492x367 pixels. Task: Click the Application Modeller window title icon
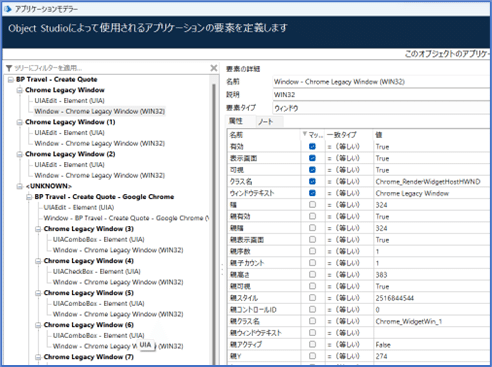point(7,9)
